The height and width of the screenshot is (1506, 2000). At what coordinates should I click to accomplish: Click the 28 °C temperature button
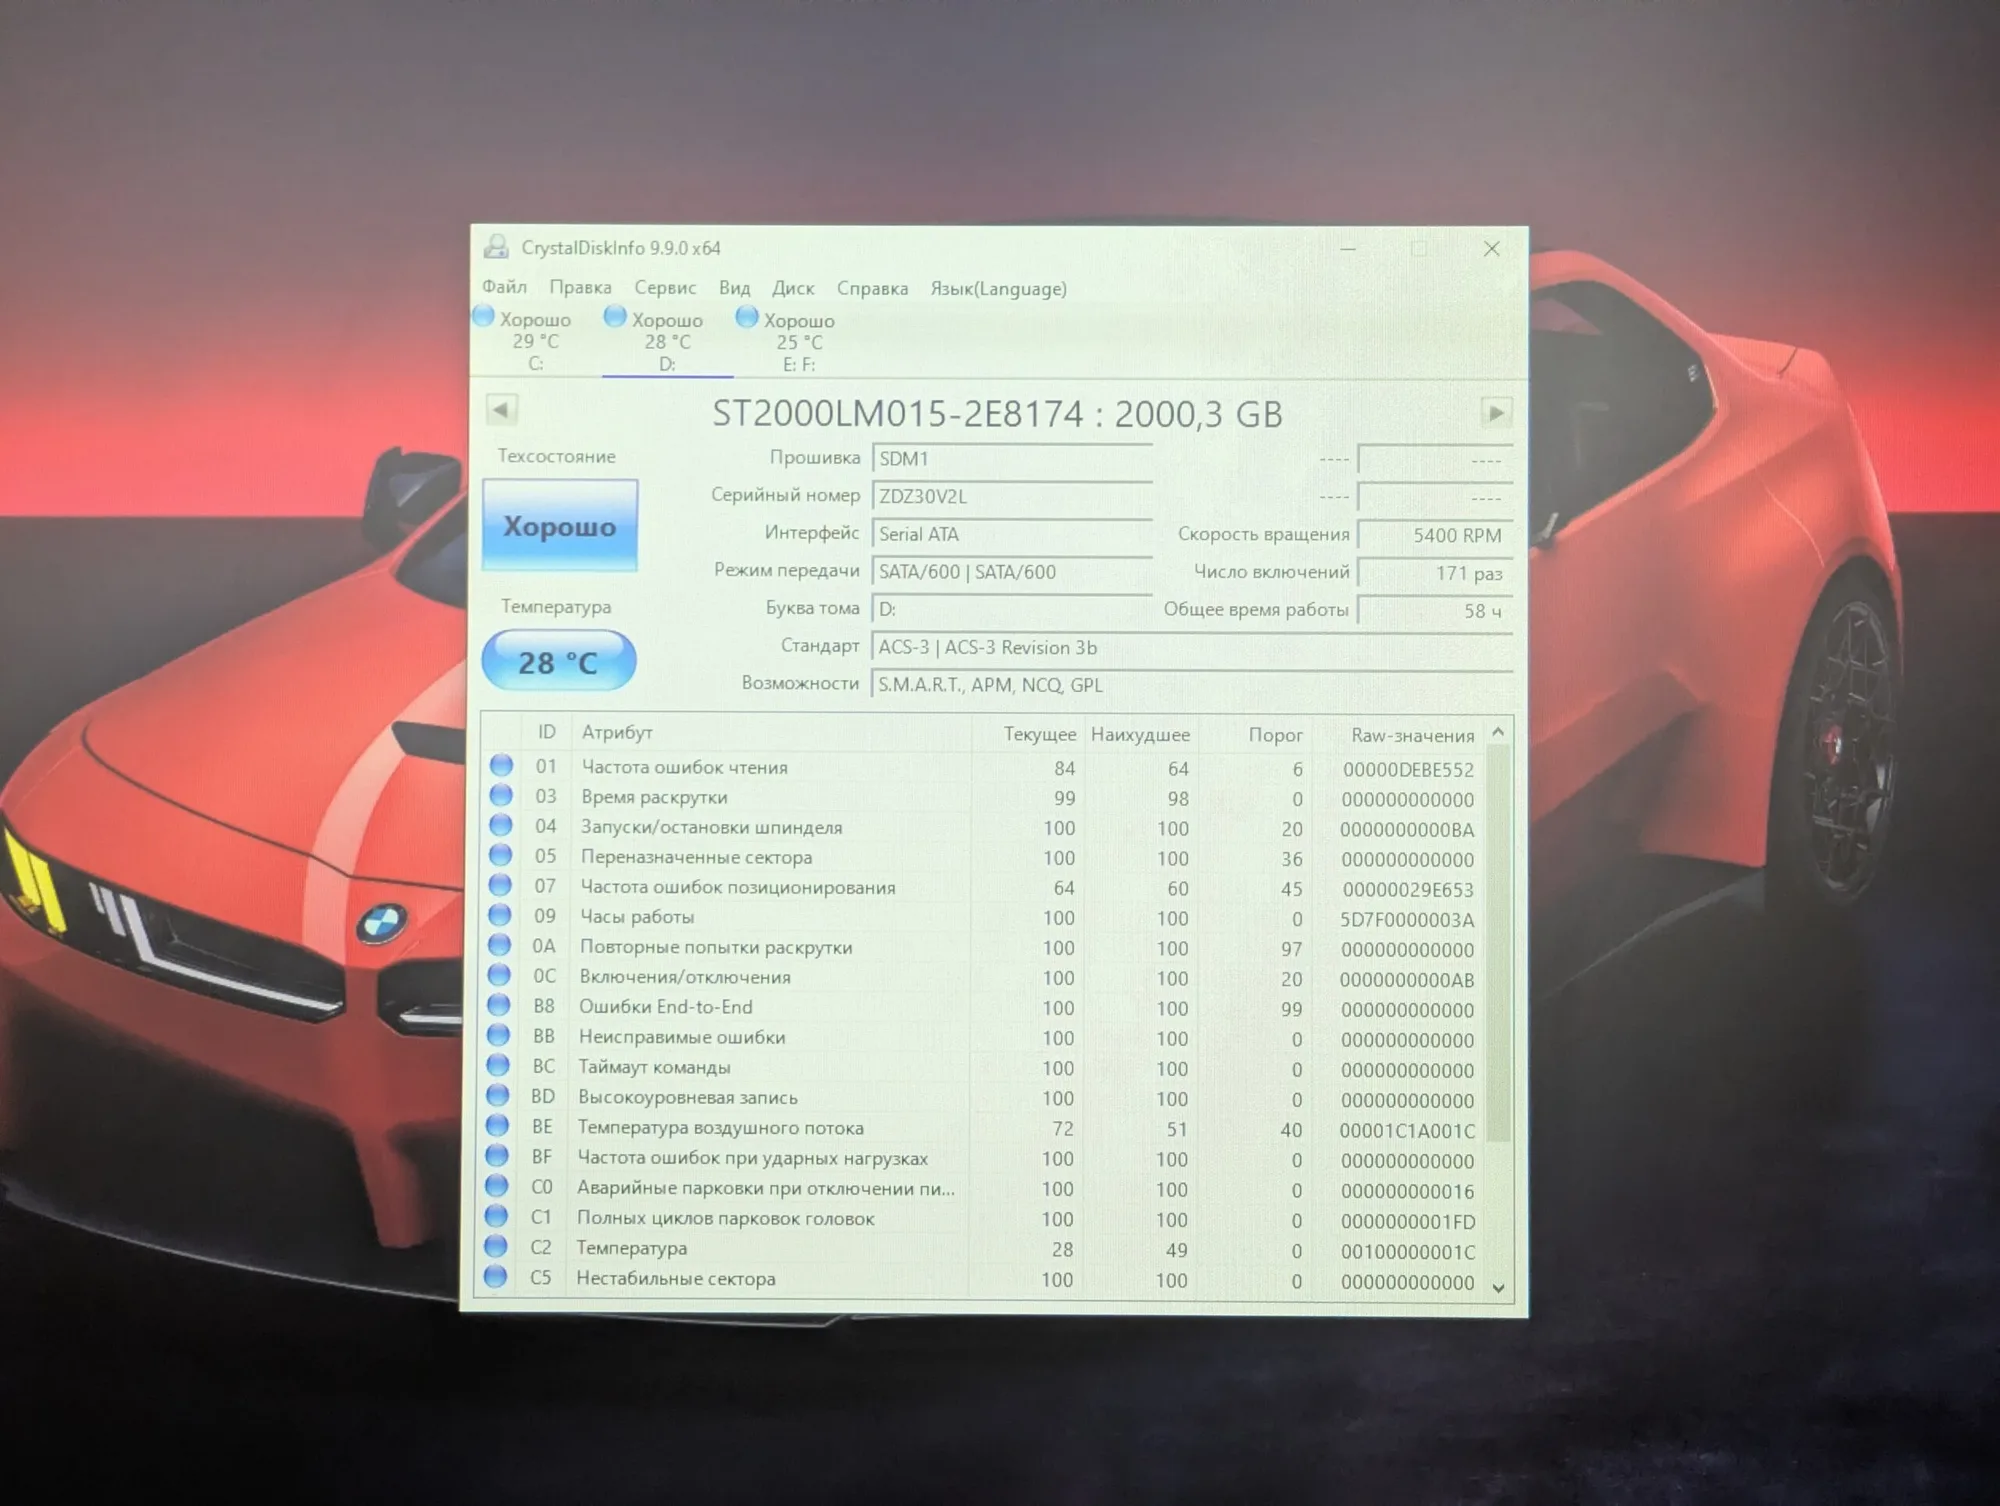pyautogui.click(x=559, y=661)
